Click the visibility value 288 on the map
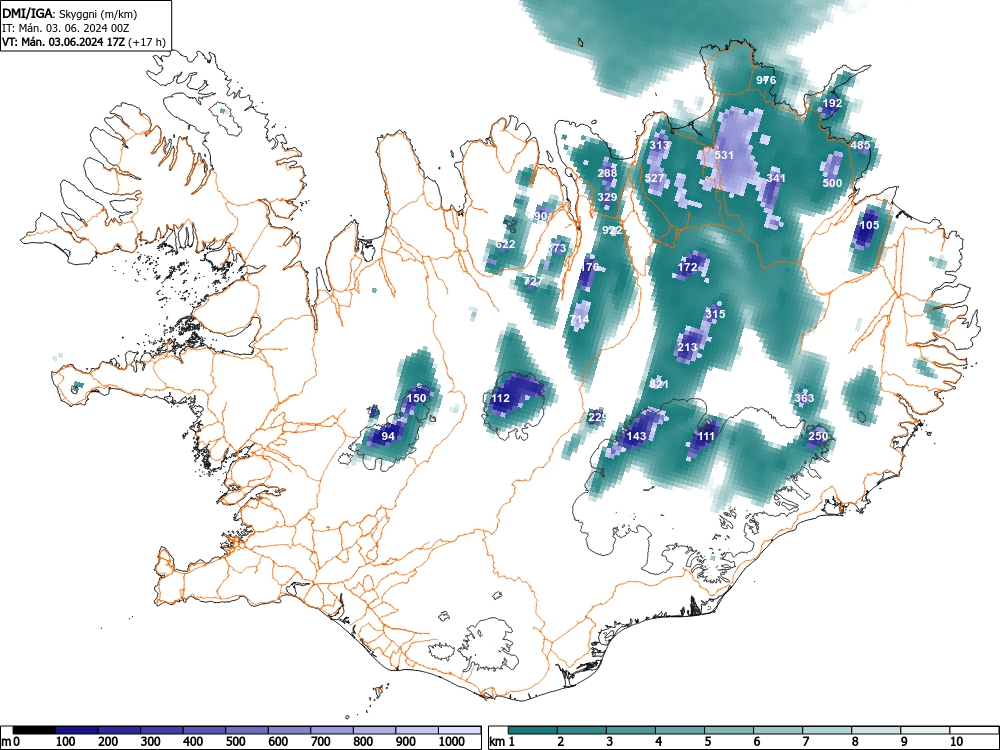Image resolution: width=1000 pixels, height=750 pixels. [x=607, y=173]
